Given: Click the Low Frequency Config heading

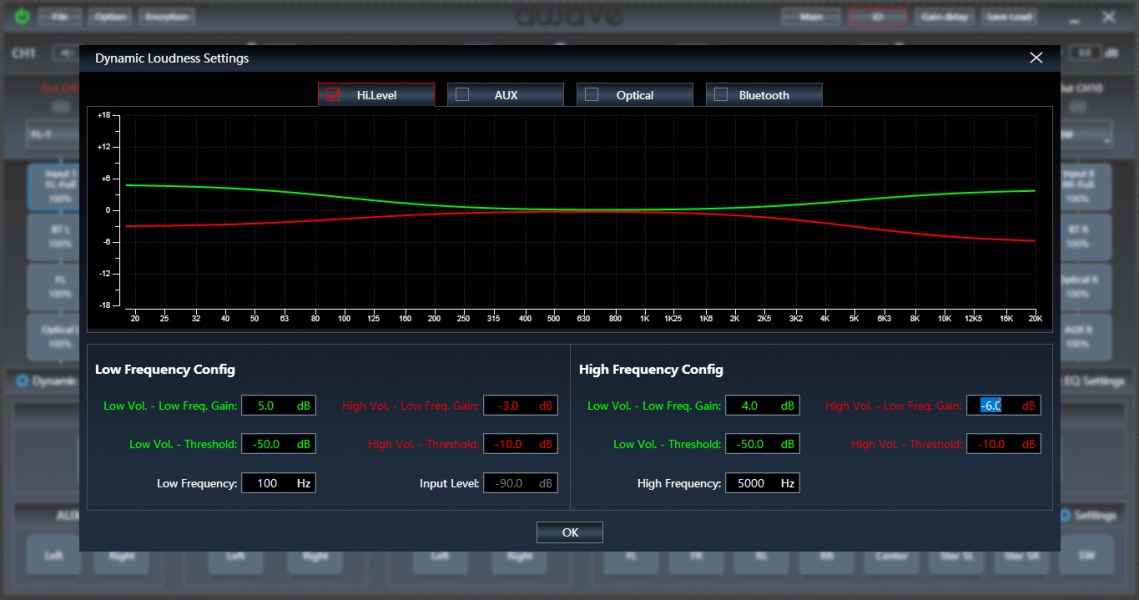Looking at the screenshot, I should (x=165, y=369).
